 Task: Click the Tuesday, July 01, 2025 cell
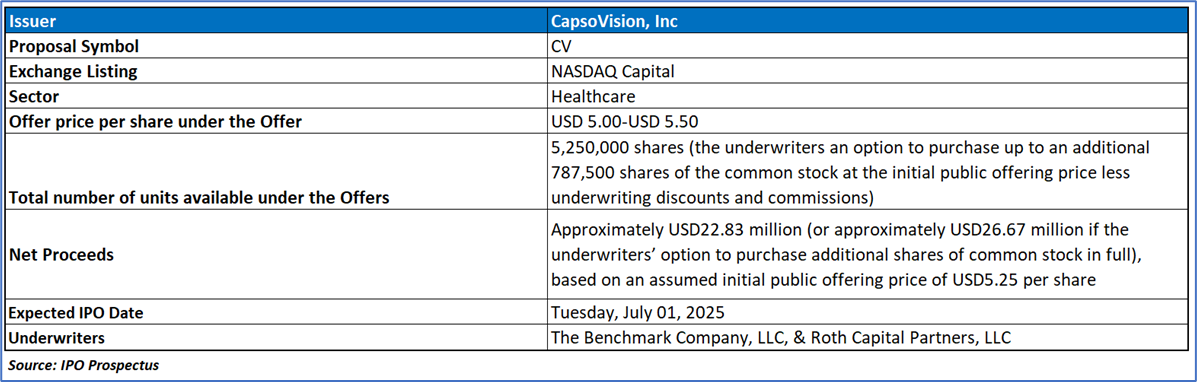tap(870, 312)
